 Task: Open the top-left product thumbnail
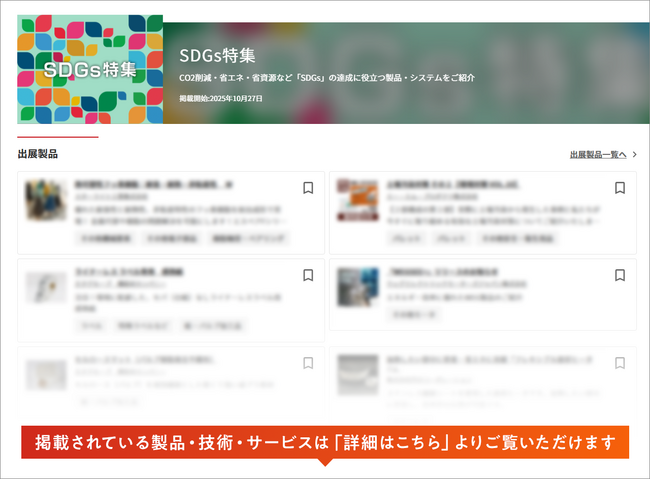pos(46,200)
